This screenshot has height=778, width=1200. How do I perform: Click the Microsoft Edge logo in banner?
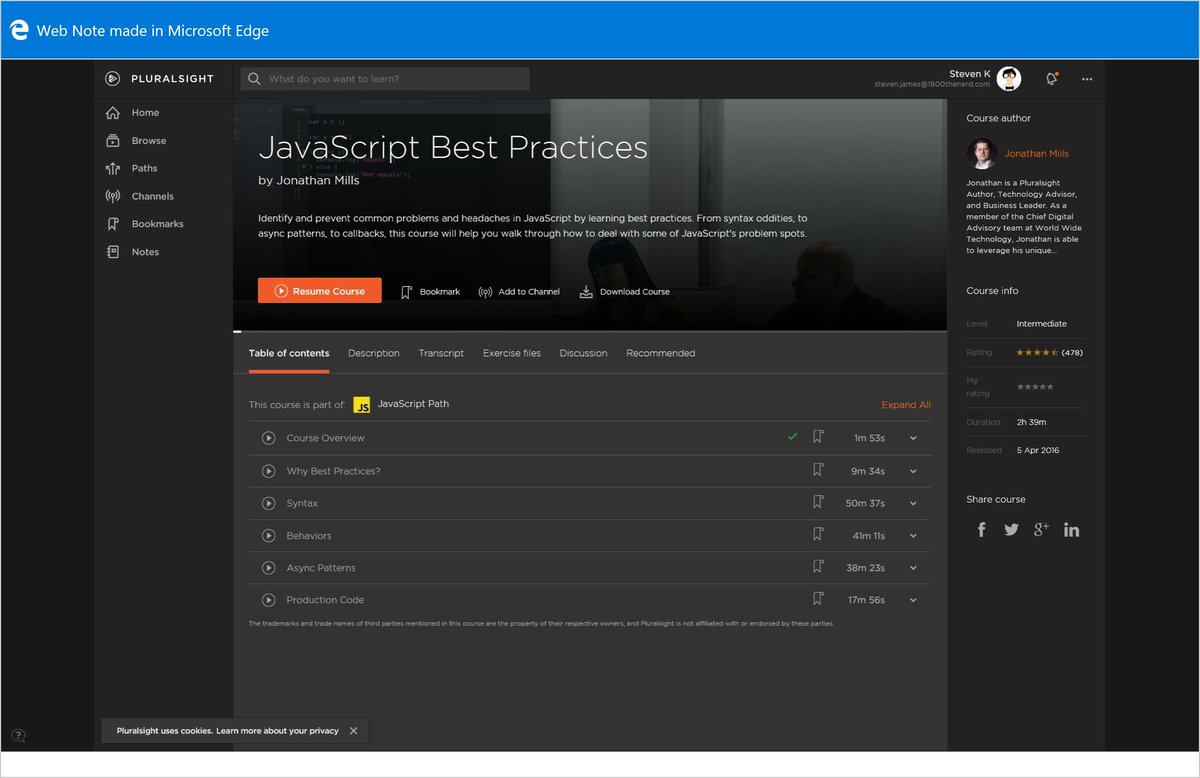tap(18, 30)
